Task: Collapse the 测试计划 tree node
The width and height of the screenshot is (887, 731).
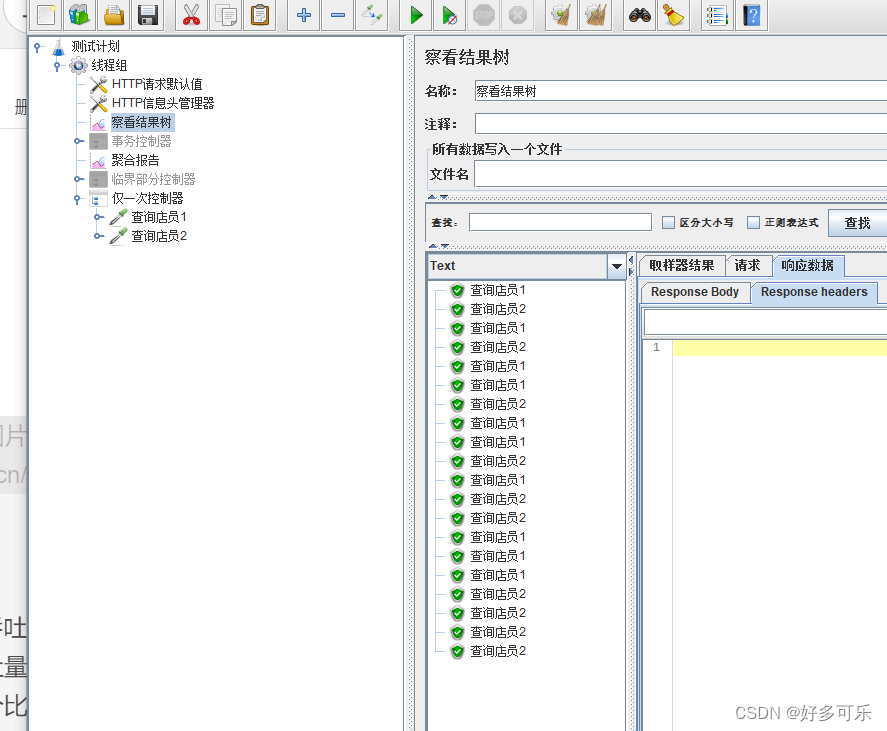Action: pyautogui.click(x=37, y=47)
